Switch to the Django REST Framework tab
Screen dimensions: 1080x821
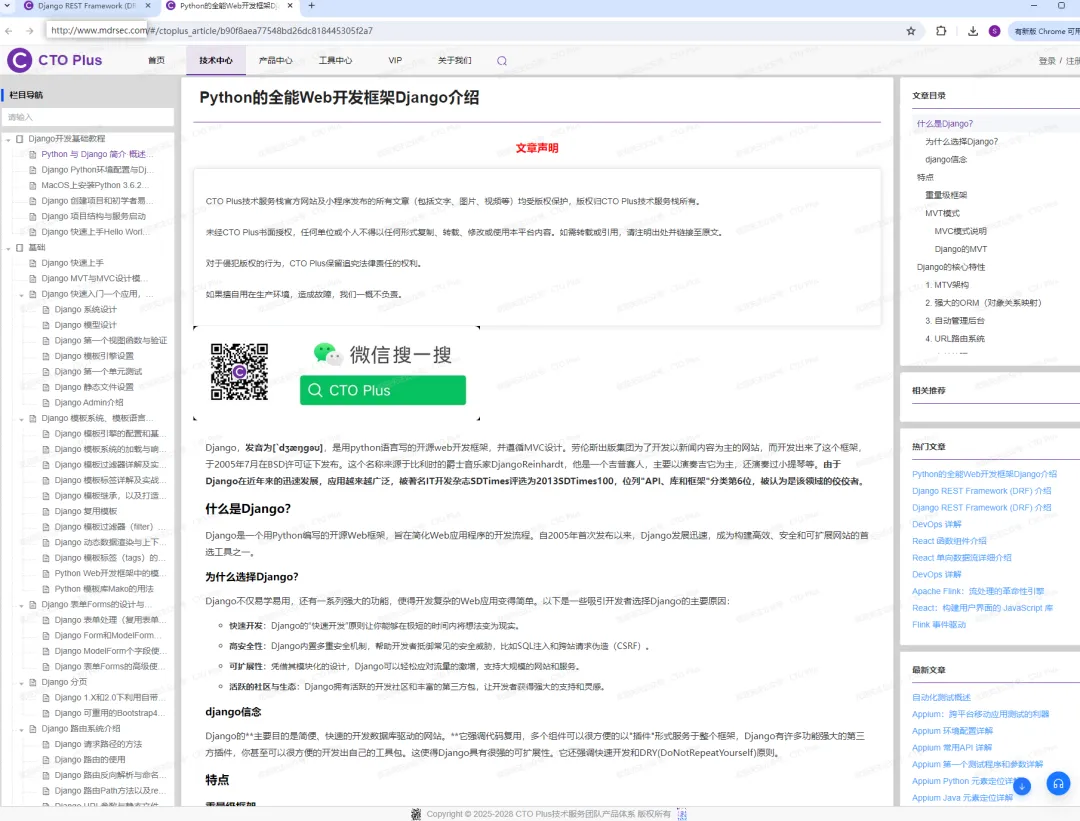[87, 6]
